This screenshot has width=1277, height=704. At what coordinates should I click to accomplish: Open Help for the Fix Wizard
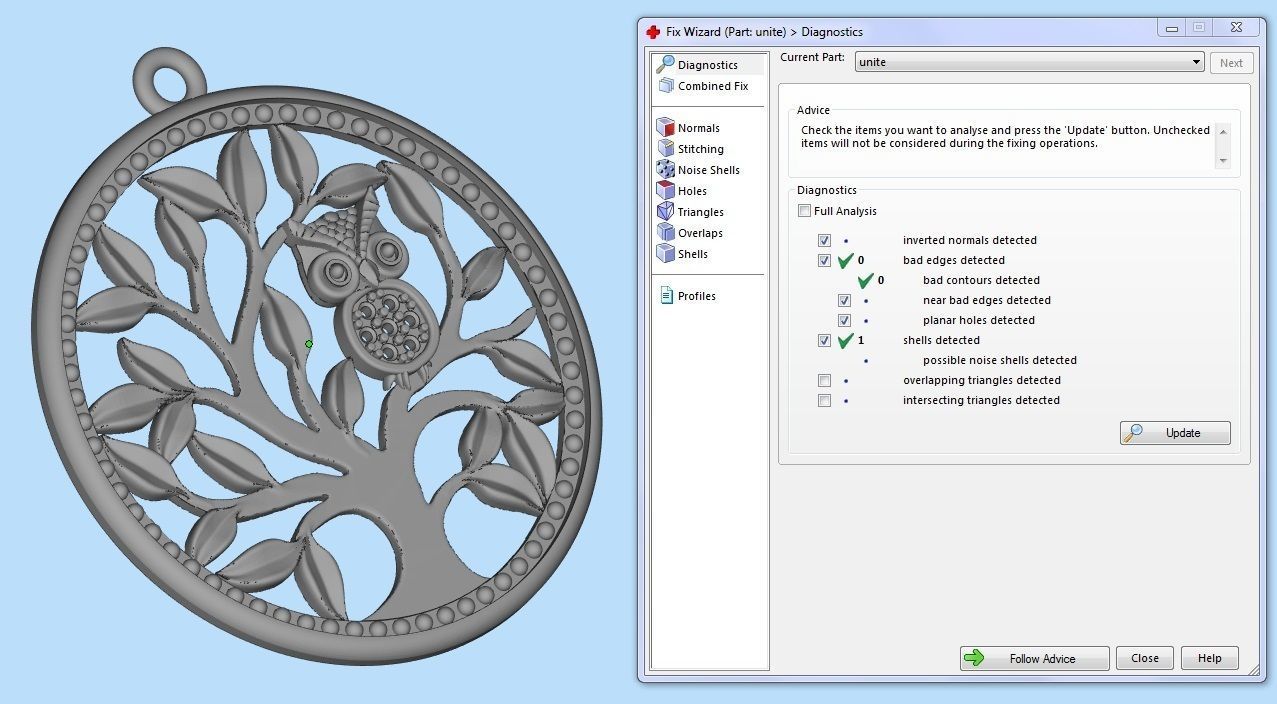[x=1210, y=658]
